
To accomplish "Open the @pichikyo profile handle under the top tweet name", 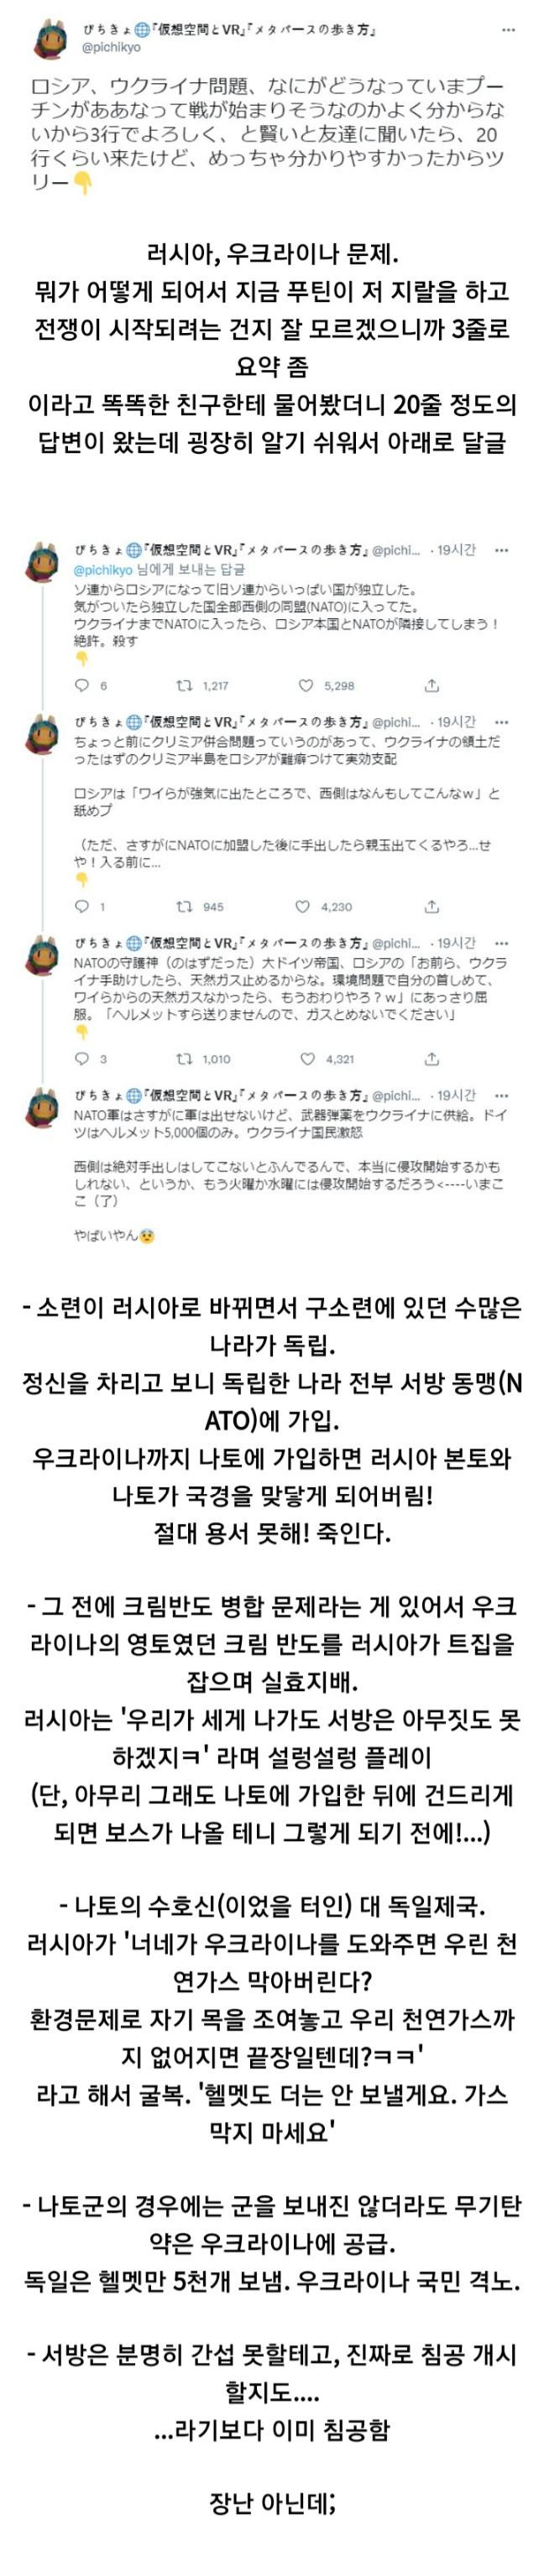I will click(x=111, y=47).
